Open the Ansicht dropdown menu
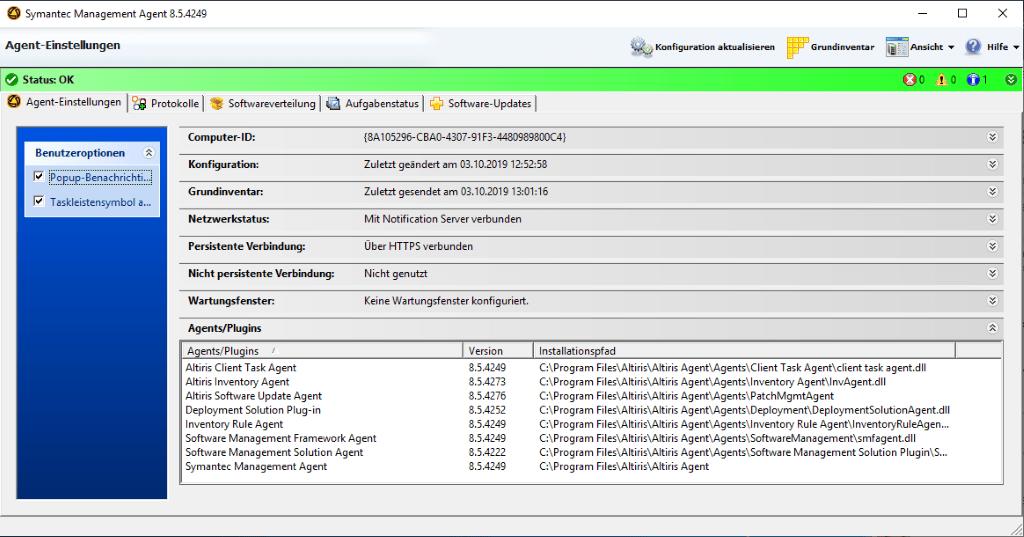 tap(920, 47)
